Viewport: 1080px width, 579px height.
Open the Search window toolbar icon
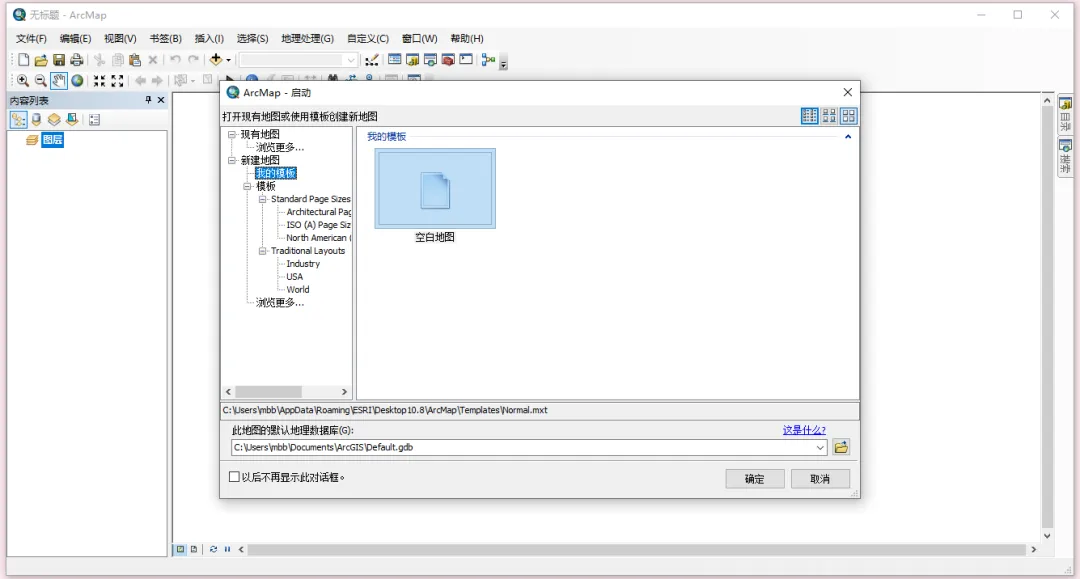click(x=430, y=60)
